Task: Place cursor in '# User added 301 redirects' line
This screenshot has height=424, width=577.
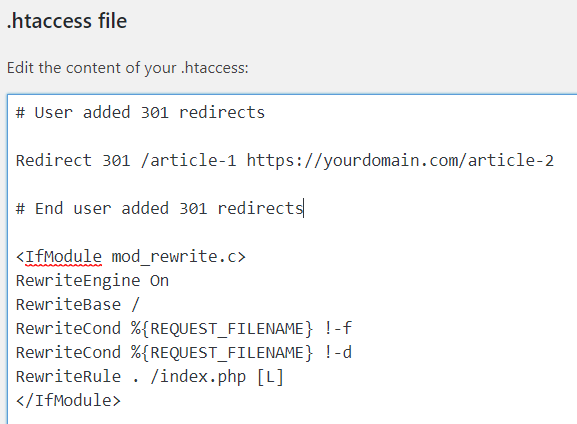Action: pos(140,113)
